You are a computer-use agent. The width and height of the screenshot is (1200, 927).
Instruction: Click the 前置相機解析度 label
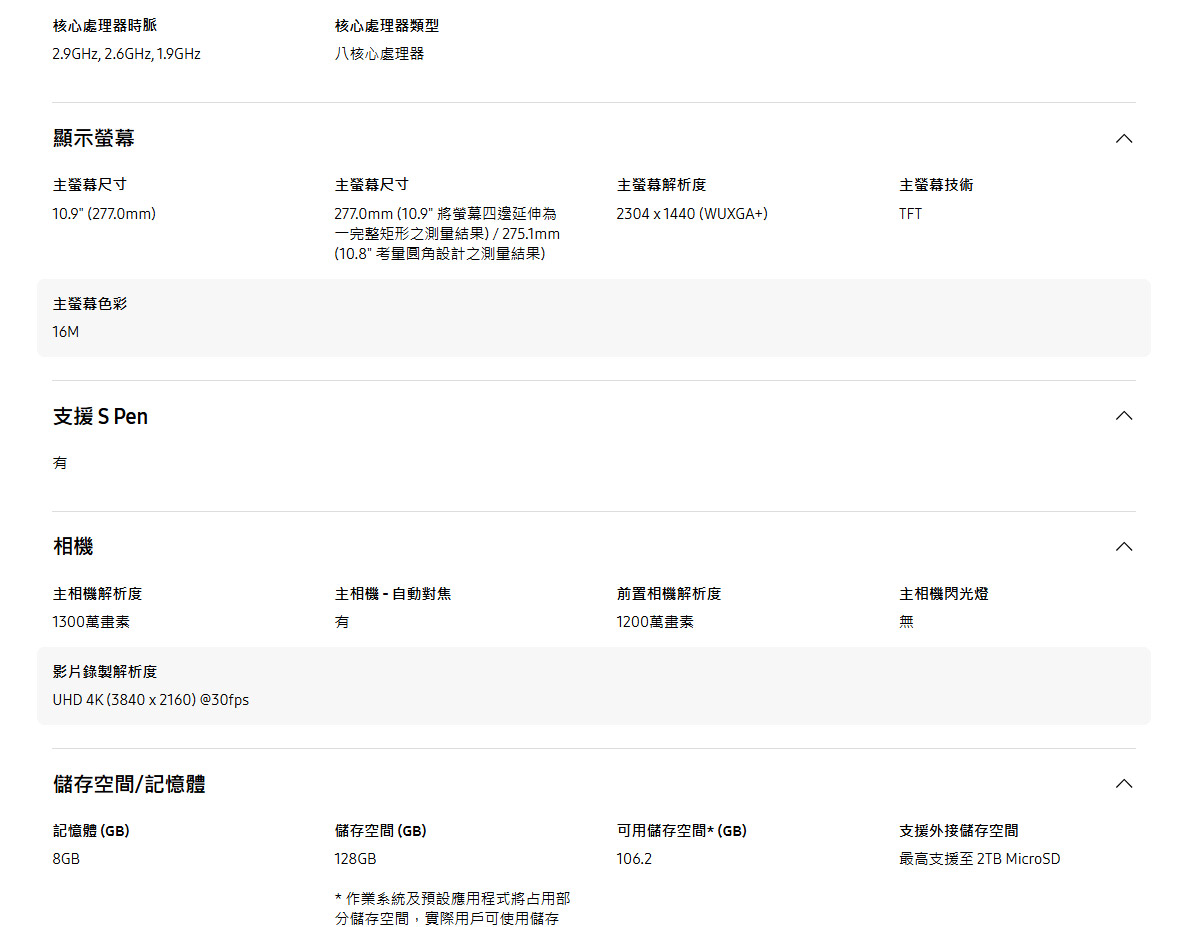tap(668, 594)
